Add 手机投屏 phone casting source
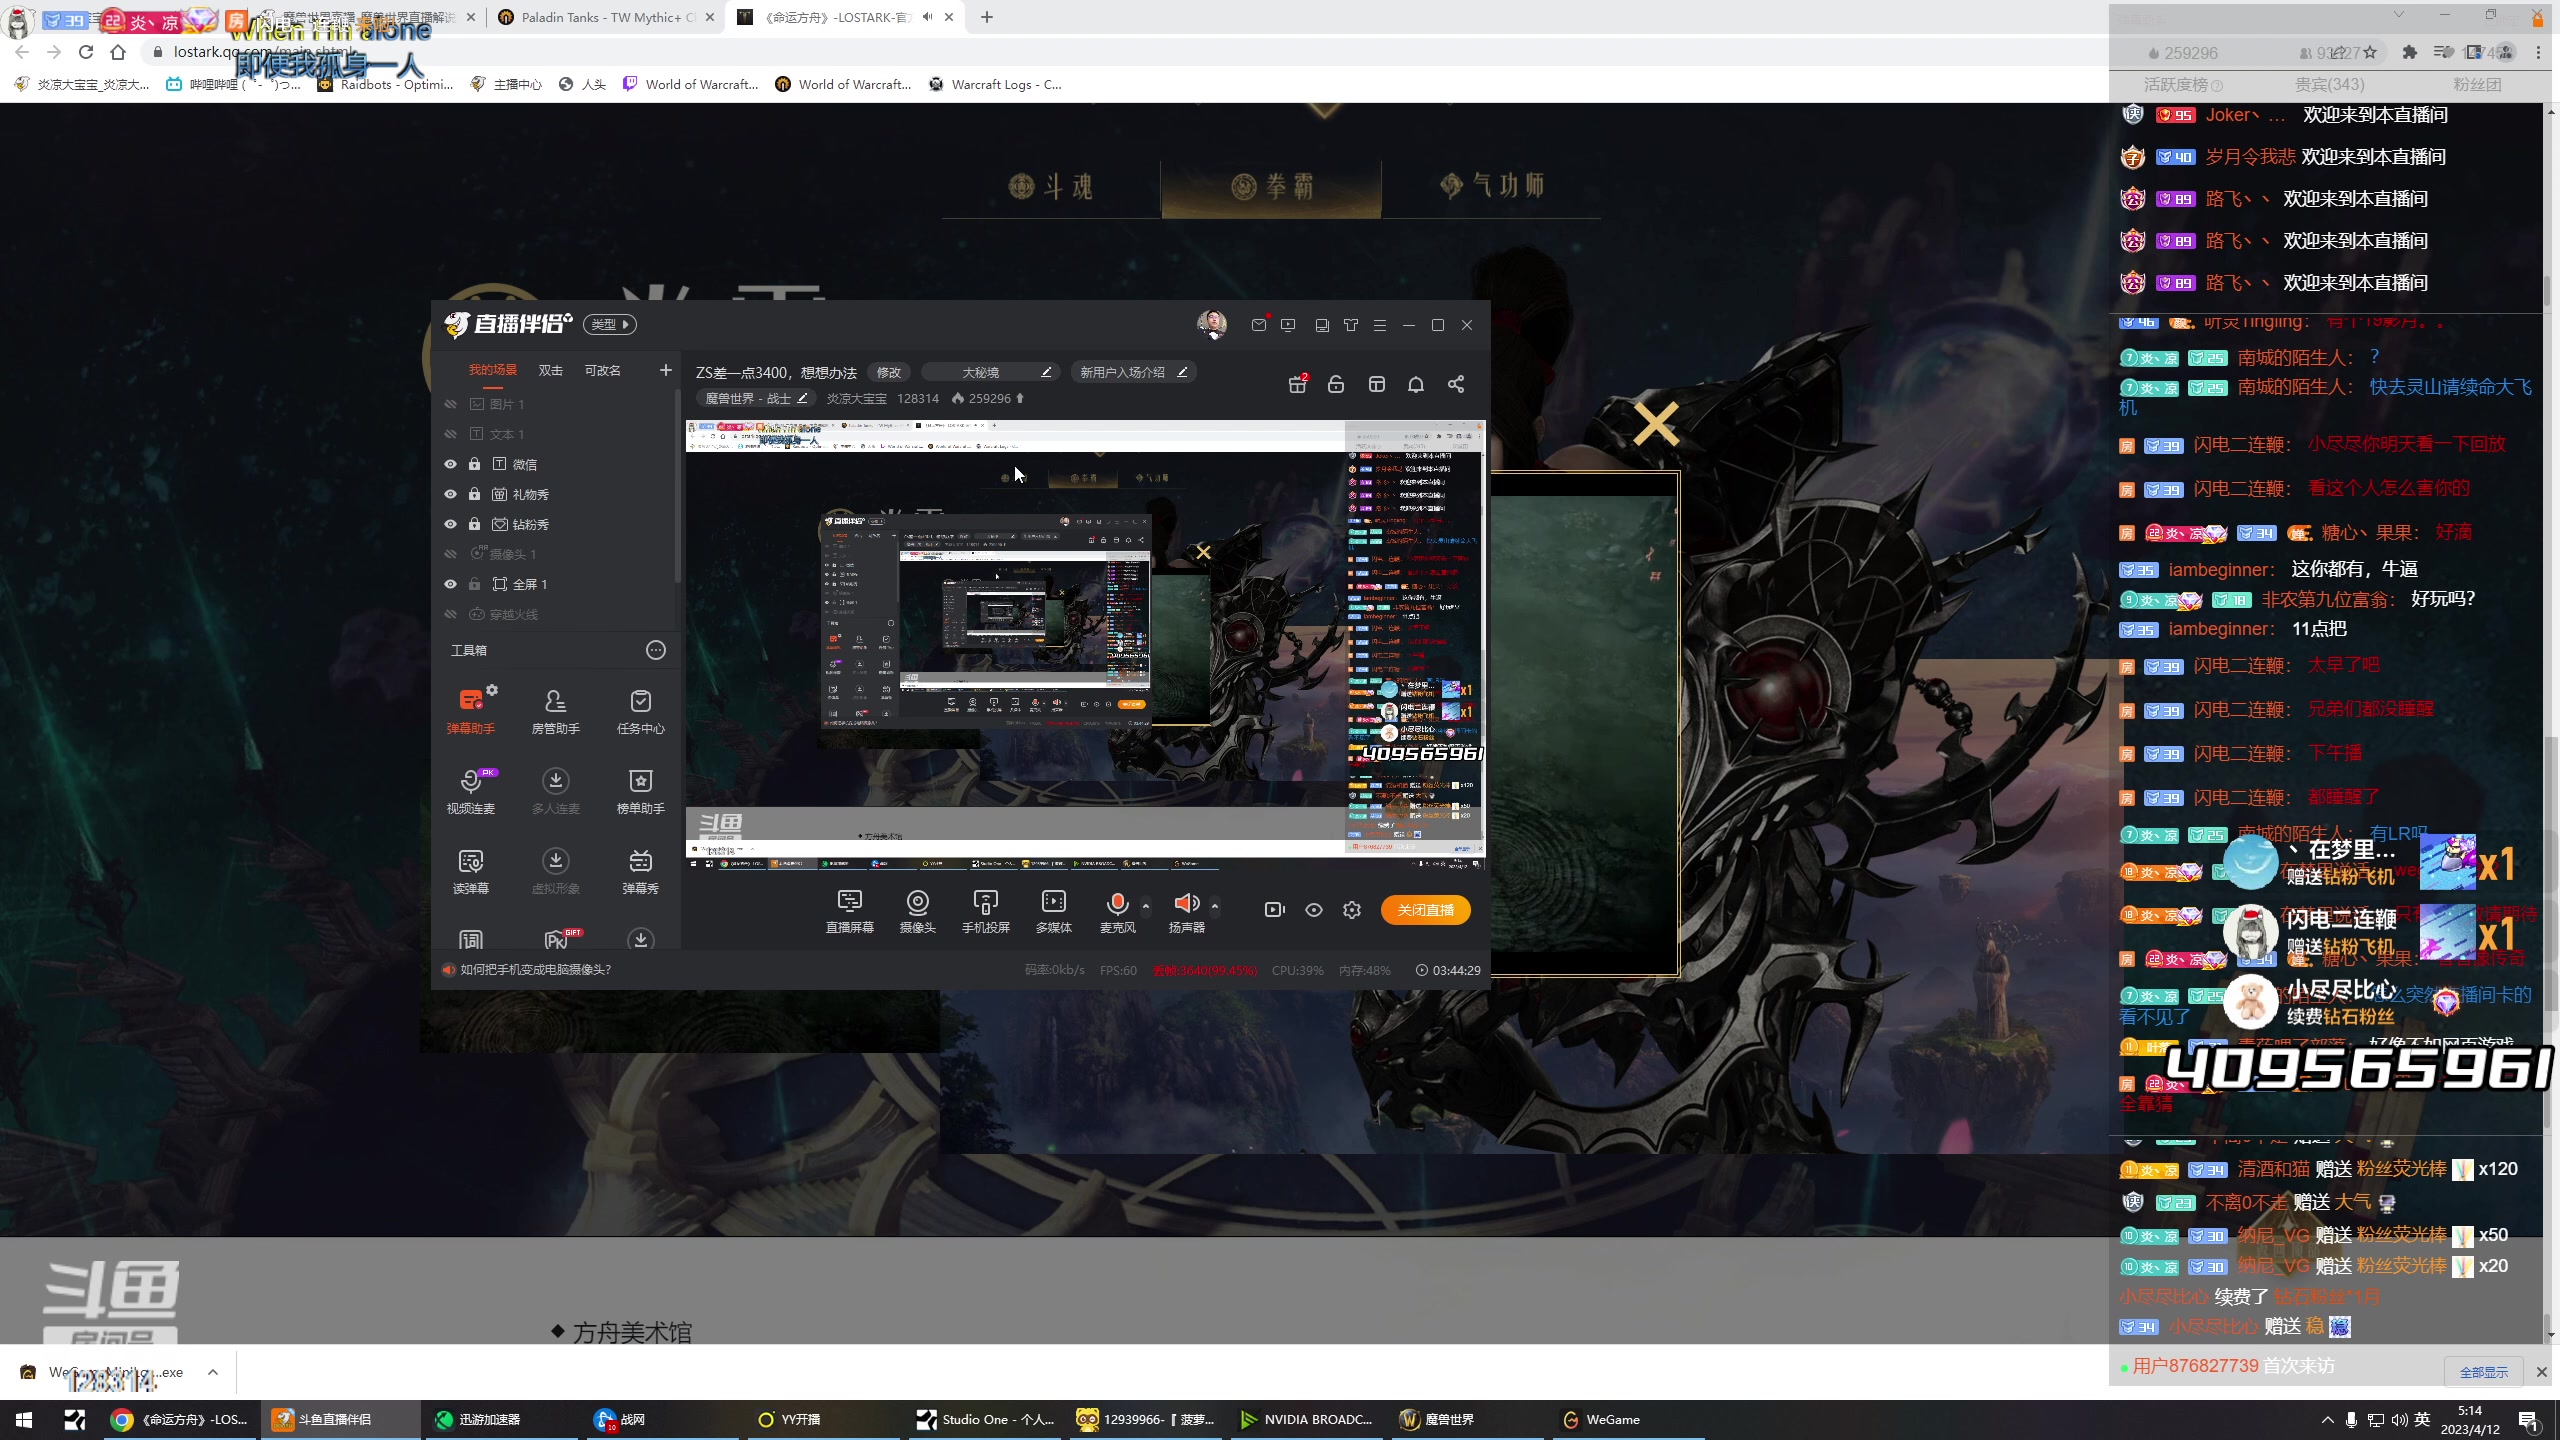Image resolution: width=2560 pixels, height=1440 pixels. click(x=986, y=911)
